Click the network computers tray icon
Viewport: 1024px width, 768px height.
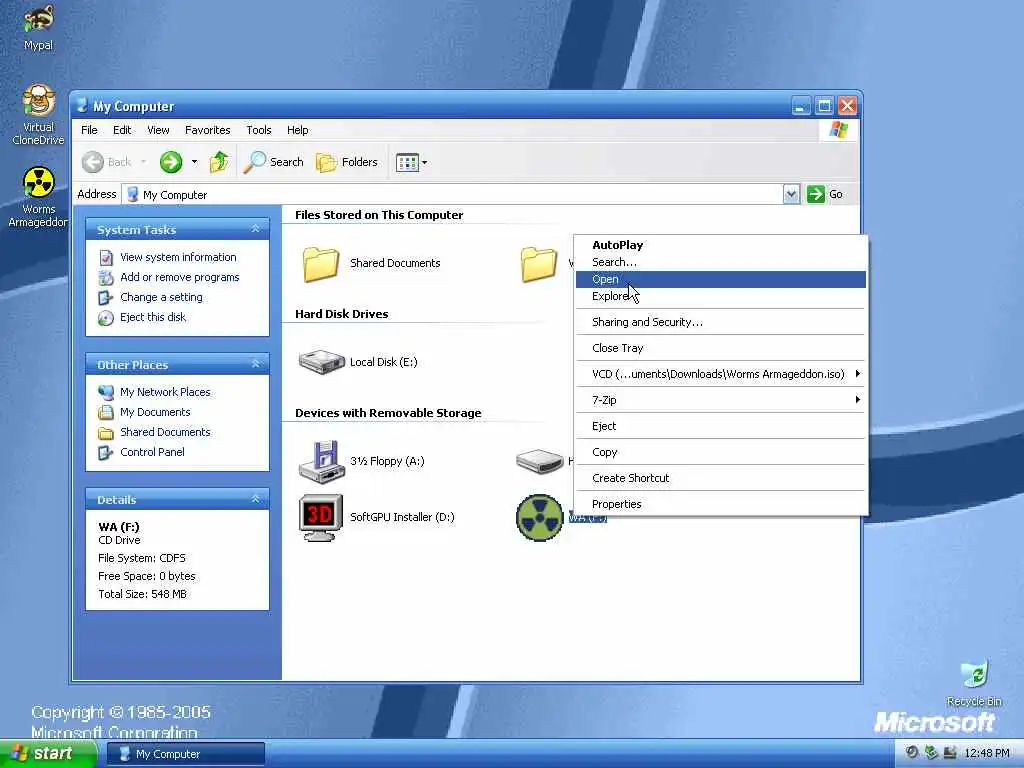[950, 753]
